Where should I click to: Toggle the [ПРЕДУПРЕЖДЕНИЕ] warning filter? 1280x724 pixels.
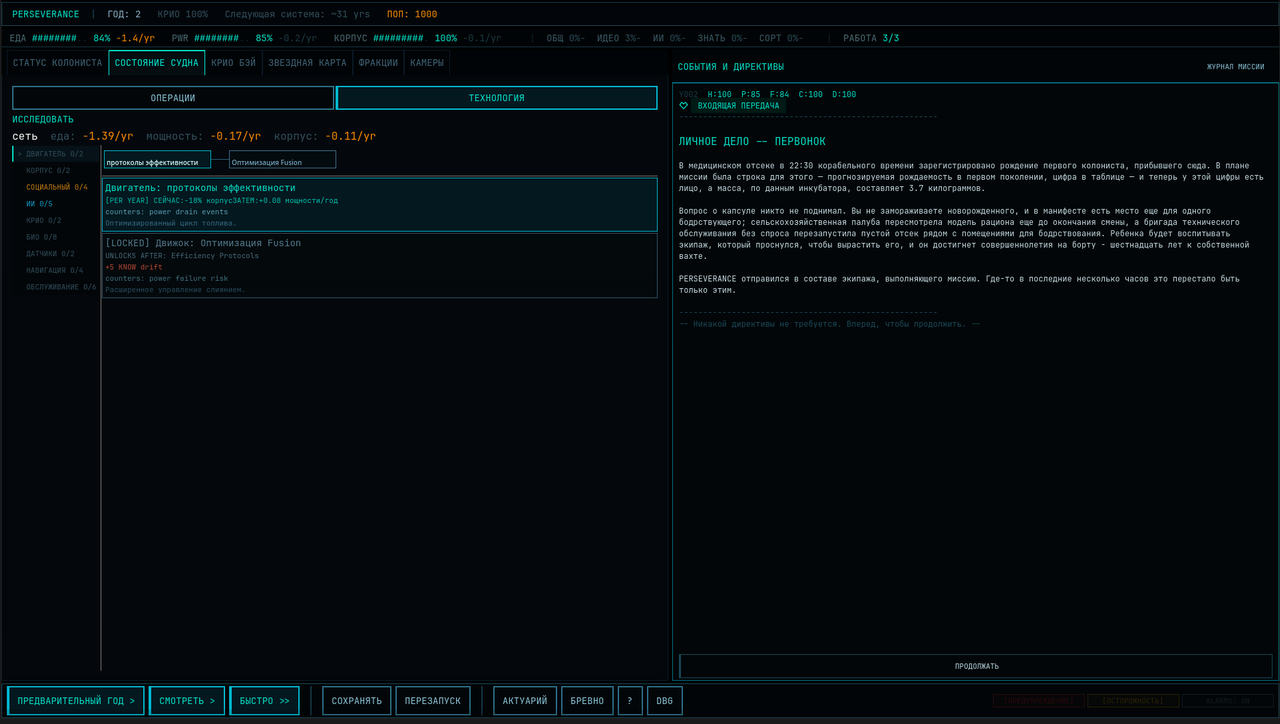[1037, 701]
